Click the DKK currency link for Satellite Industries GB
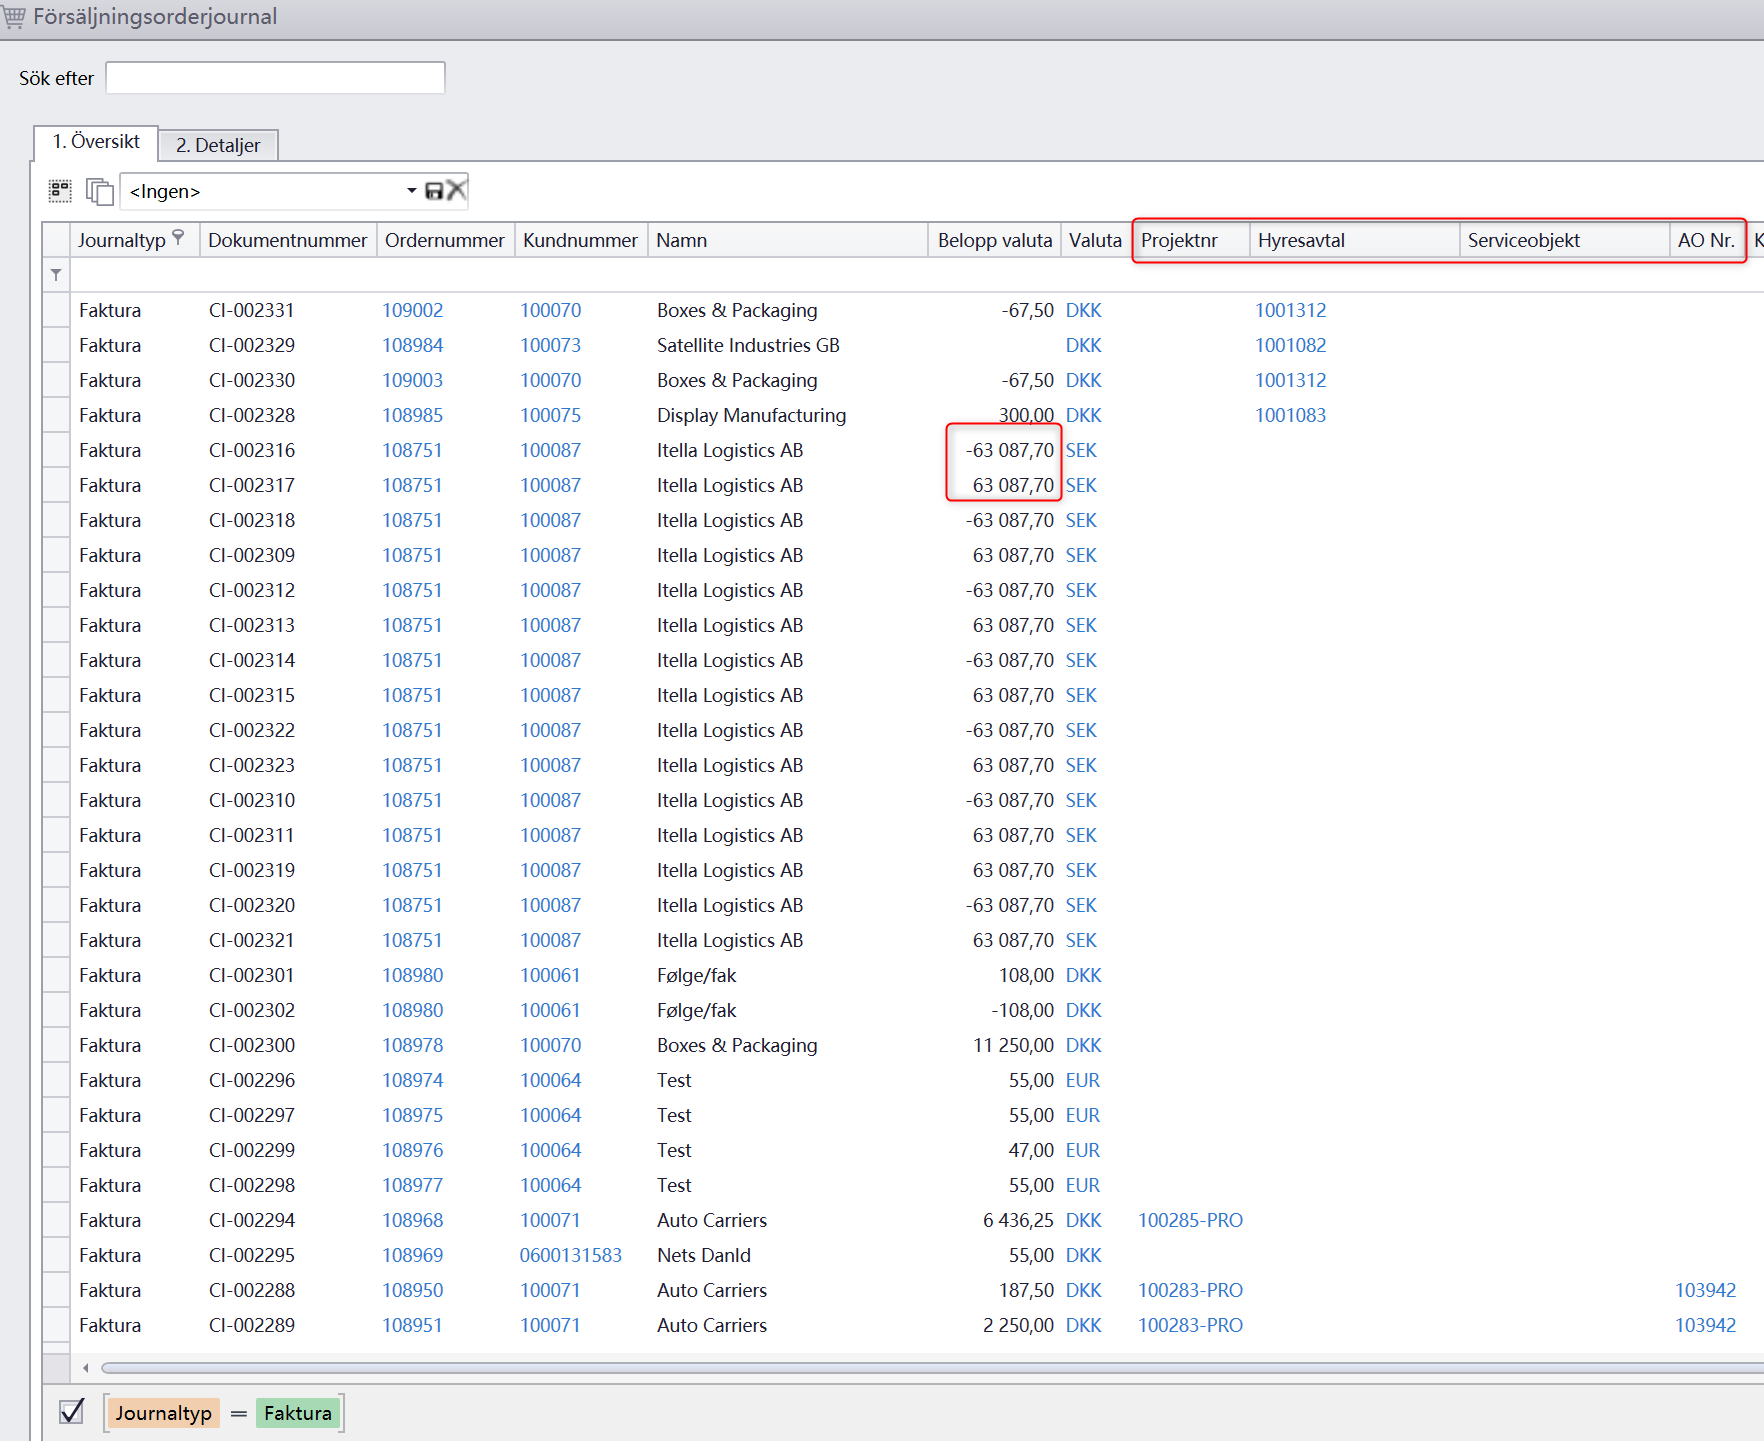The width and height of the screenshot is (1764, 1441). (1084, 345)
